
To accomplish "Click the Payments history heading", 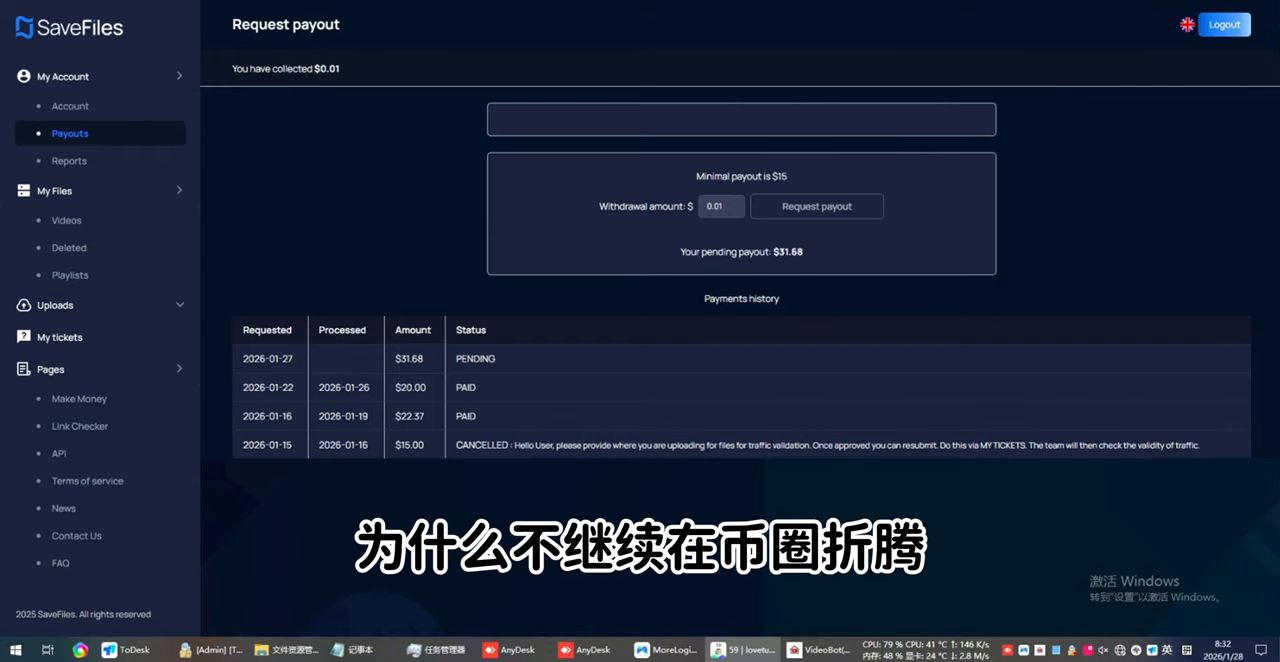I will point(741,299).
